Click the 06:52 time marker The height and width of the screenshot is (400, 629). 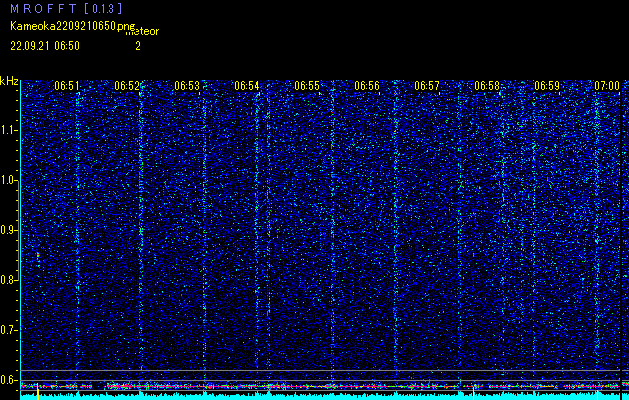[x=127, y=85]
